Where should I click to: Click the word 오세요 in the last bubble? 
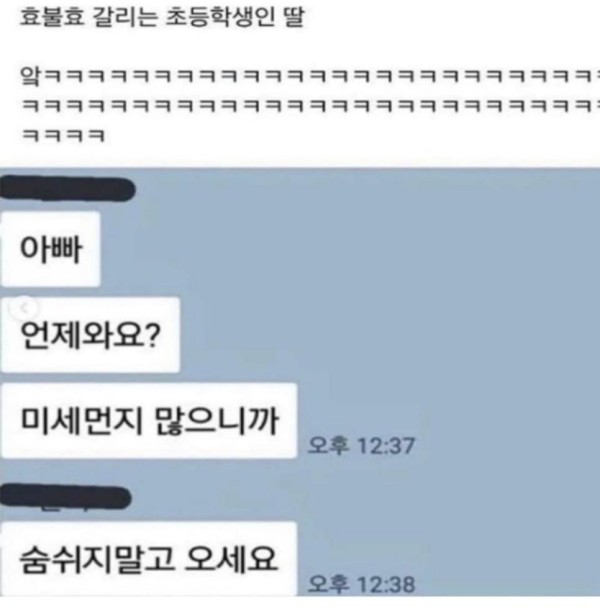pos(231,560)
